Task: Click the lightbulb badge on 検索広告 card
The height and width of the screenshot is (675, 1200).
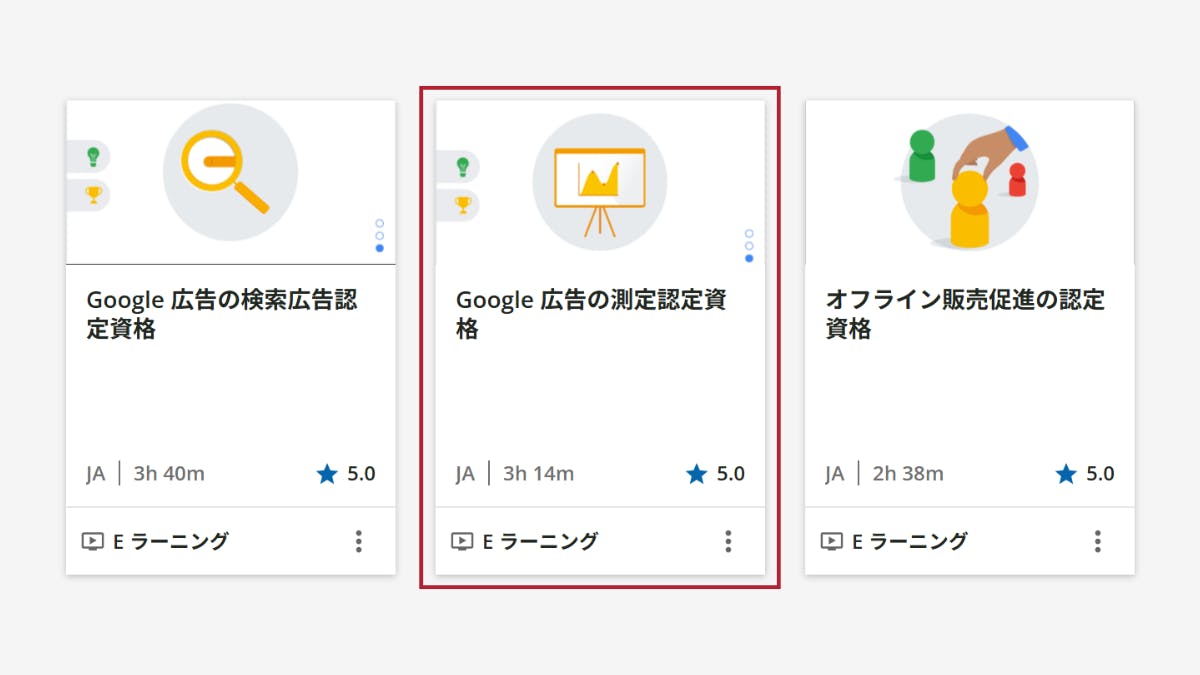Action: [x=93, y=156]
